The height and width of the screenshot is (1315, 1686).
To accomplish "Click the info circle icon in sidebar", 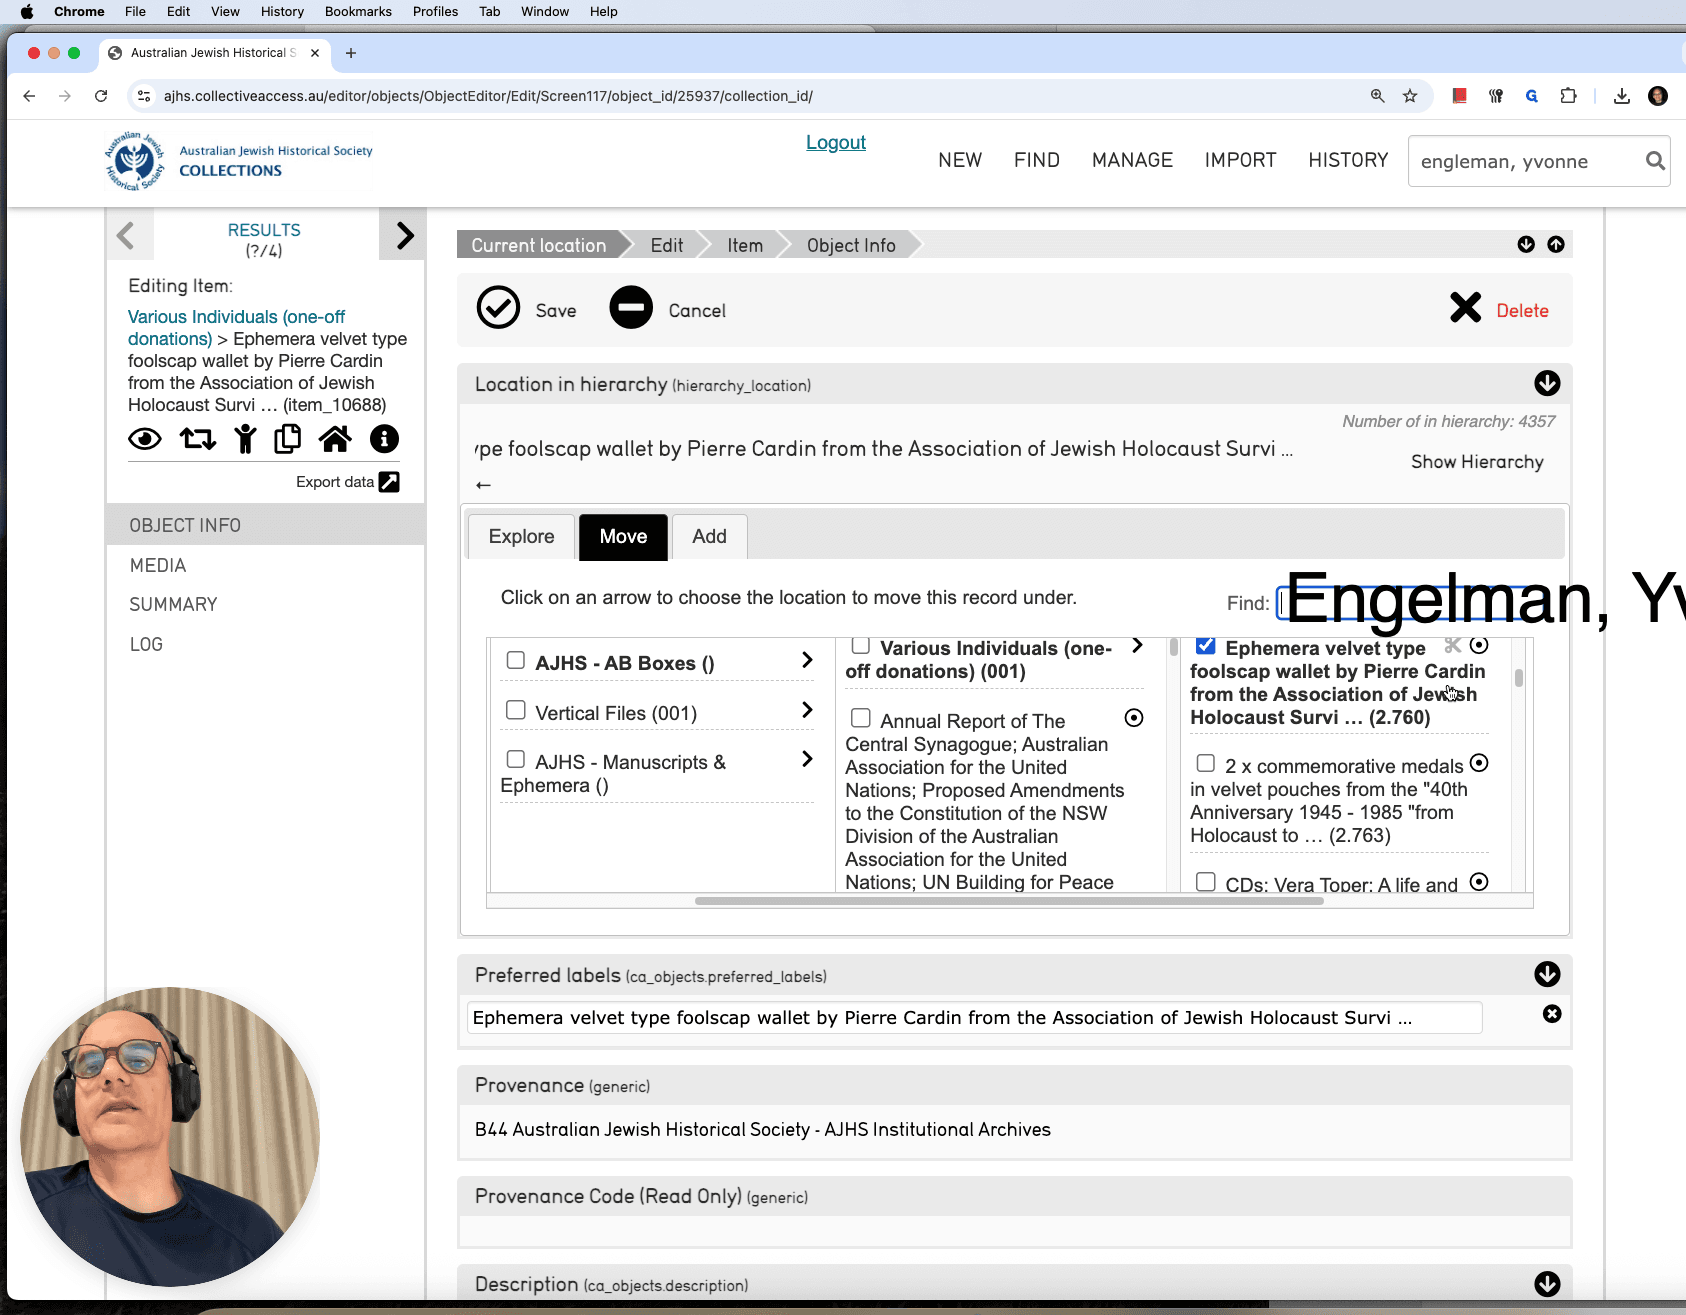I will pos(384,439).
